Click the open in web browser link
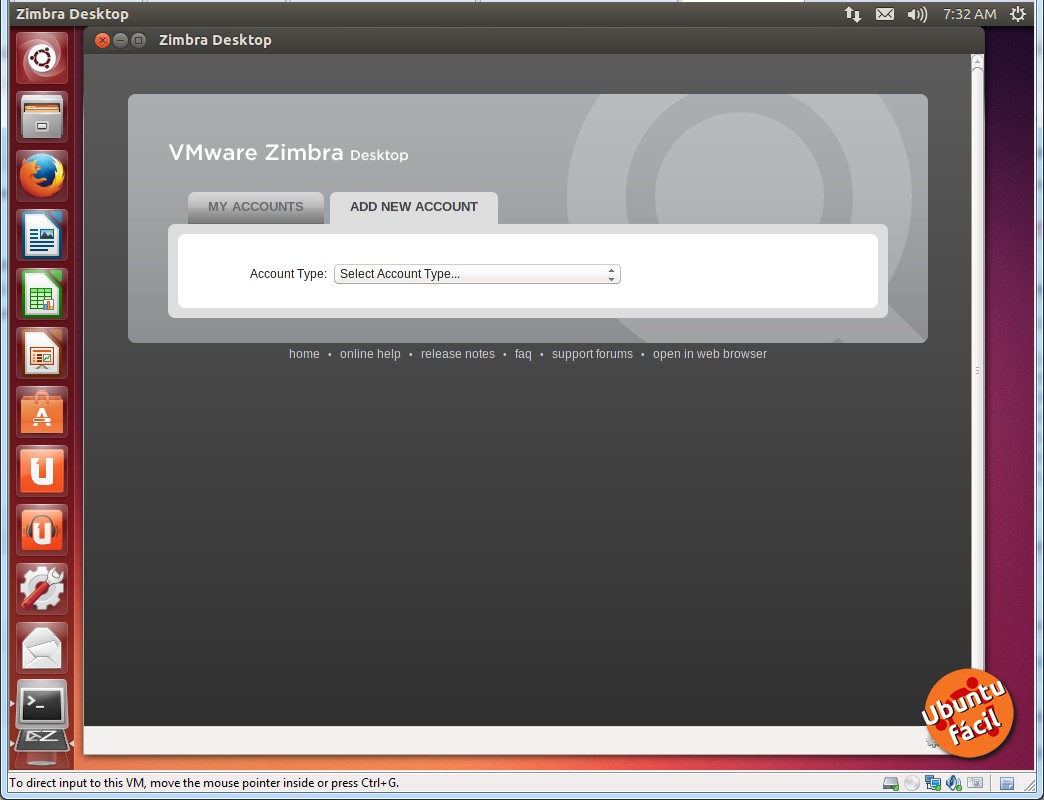The image size is (1044, 800). pyautogui.click(x=710, y=354)
